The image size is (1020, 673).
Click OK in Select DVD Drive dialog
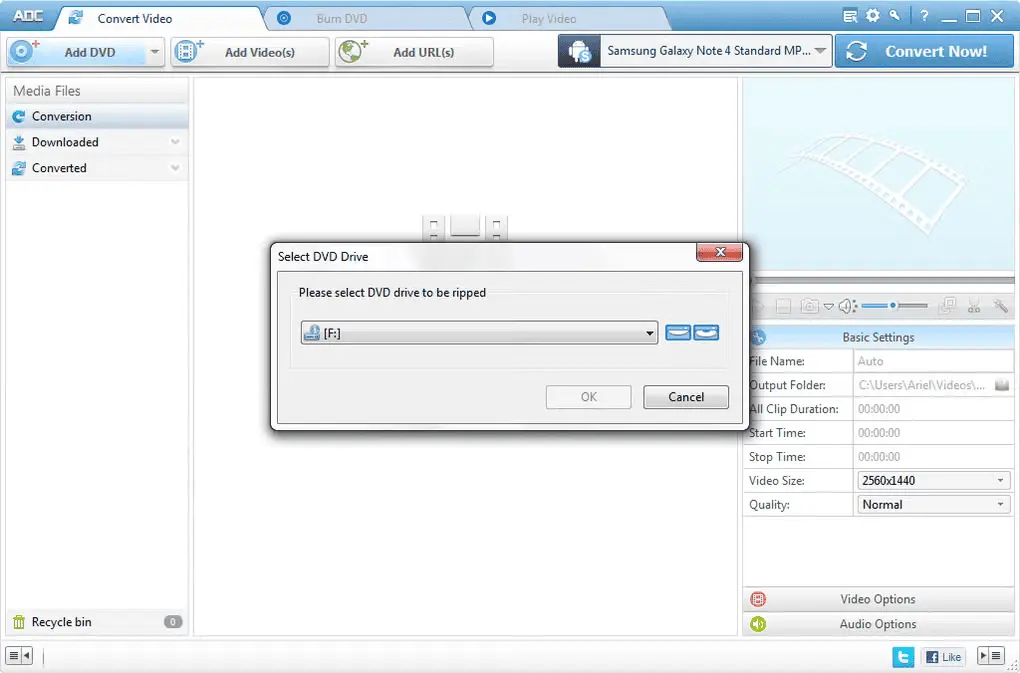pos(589,397)
